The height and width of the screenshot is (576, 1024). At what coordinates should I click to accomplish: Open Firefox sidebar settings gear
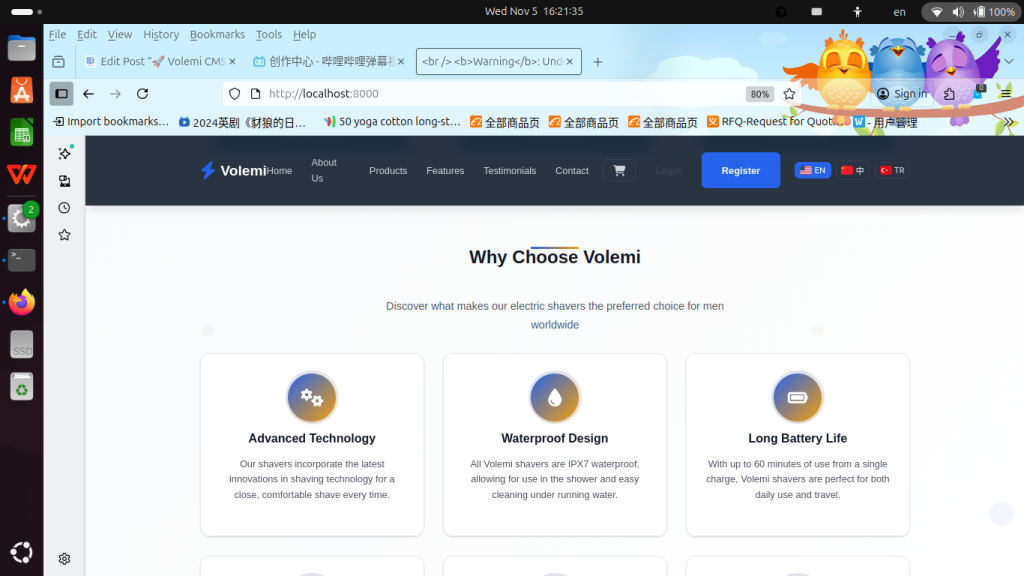click(x=65, y=559)
